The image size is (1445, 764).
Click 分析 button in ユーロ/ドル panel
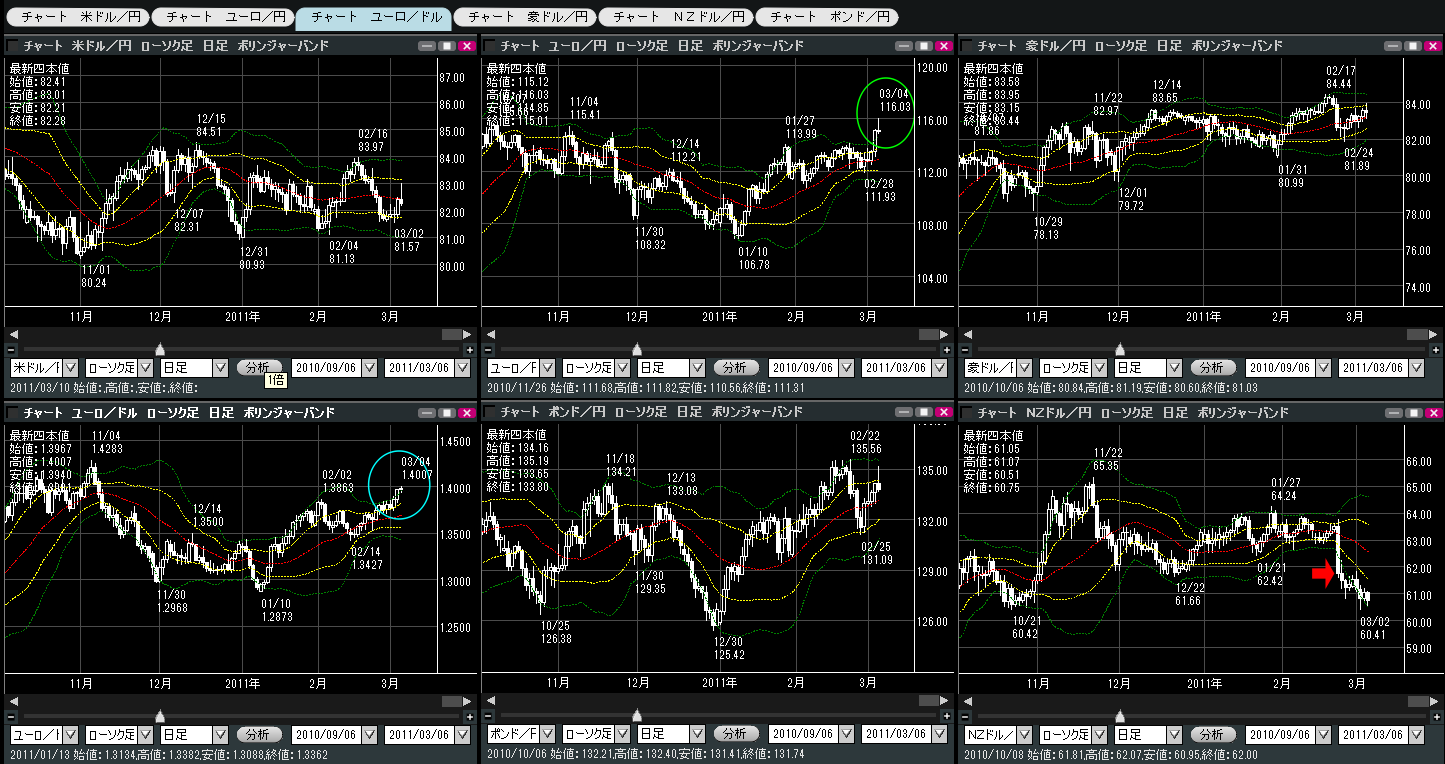259,735
